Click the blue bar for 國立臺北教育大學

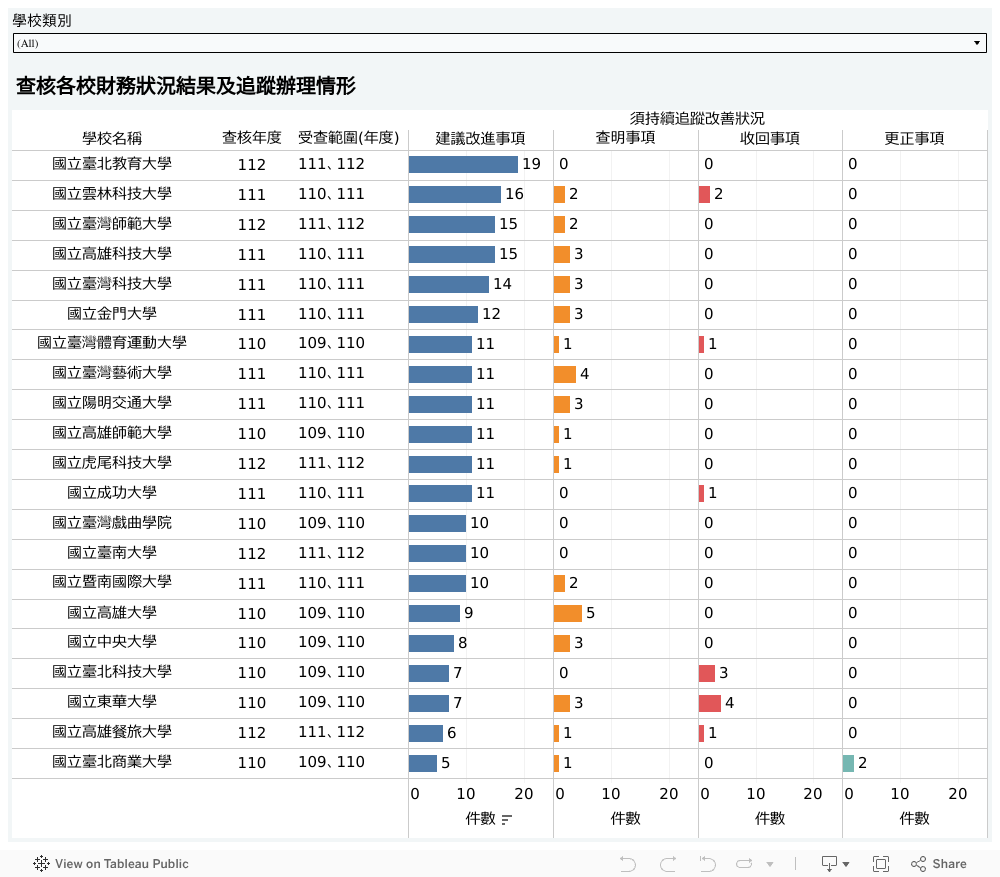[x=463, y=164]
